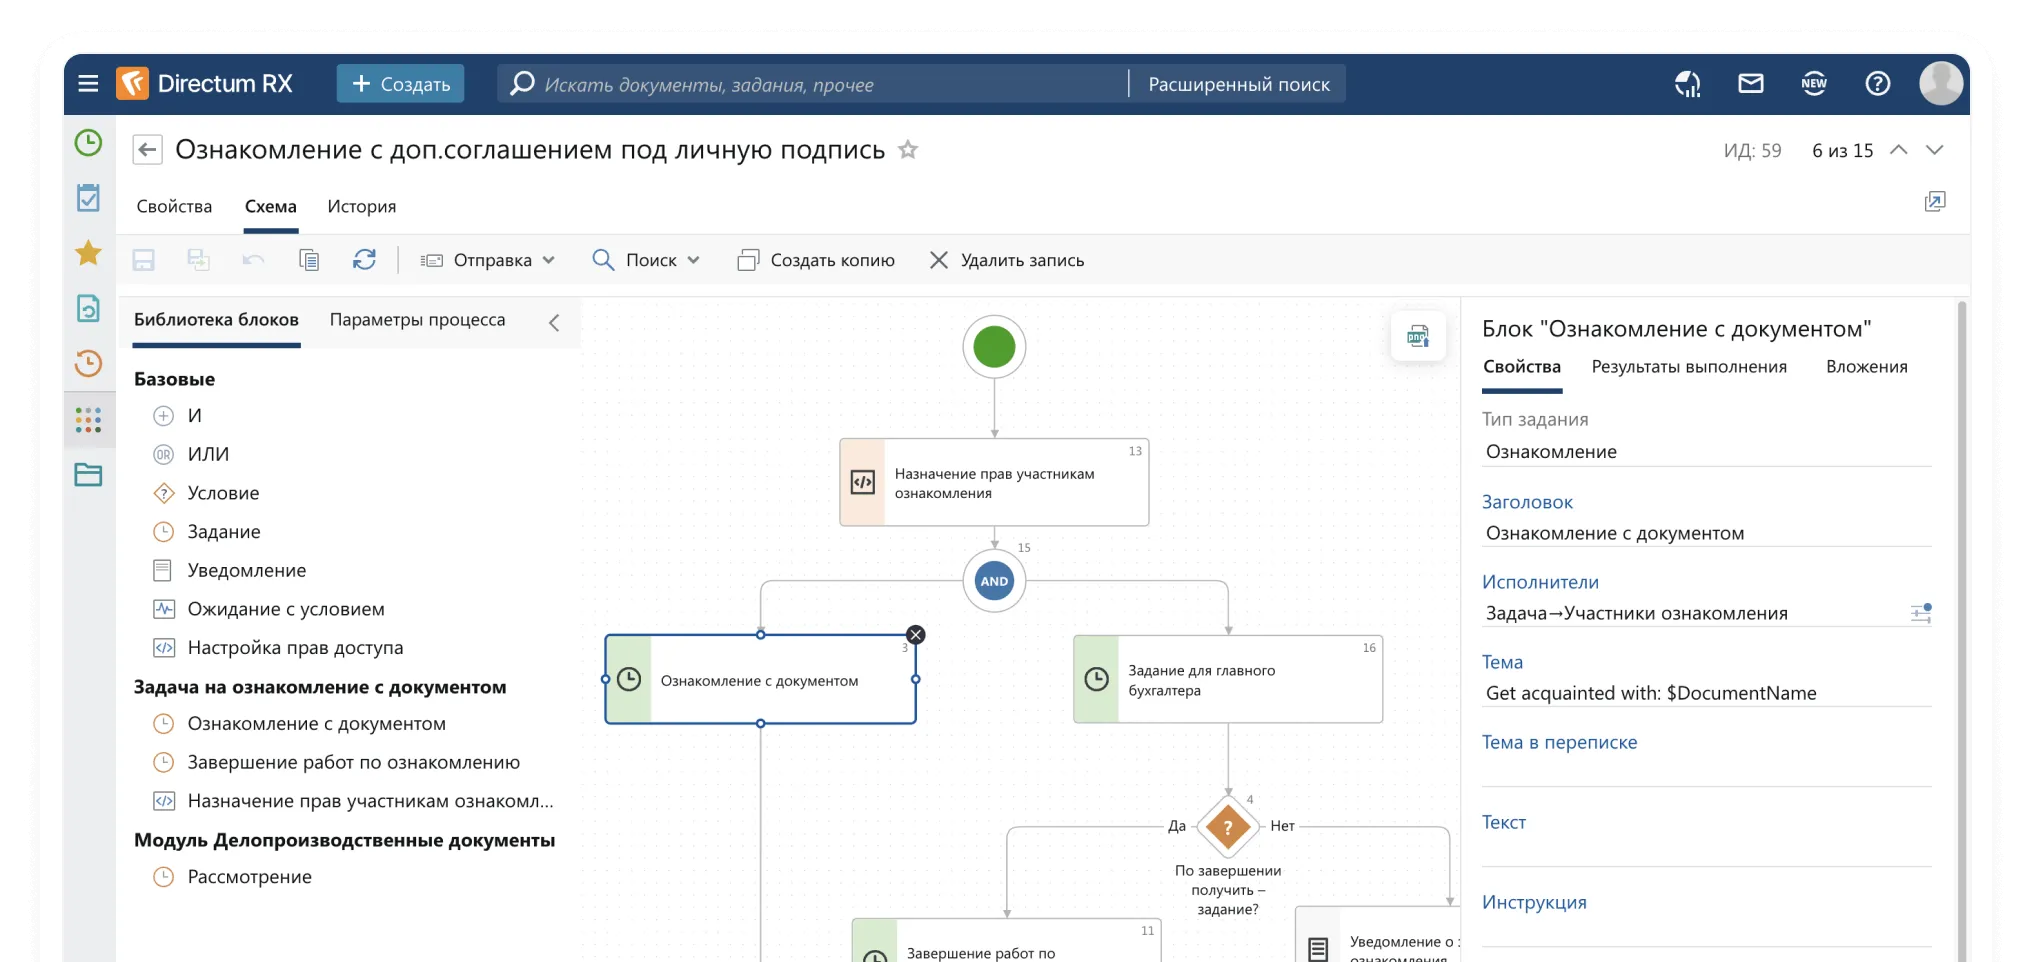Screen dimensions: 2032x962
Task: Export schema using the PDF icon
Action: 1417,336
